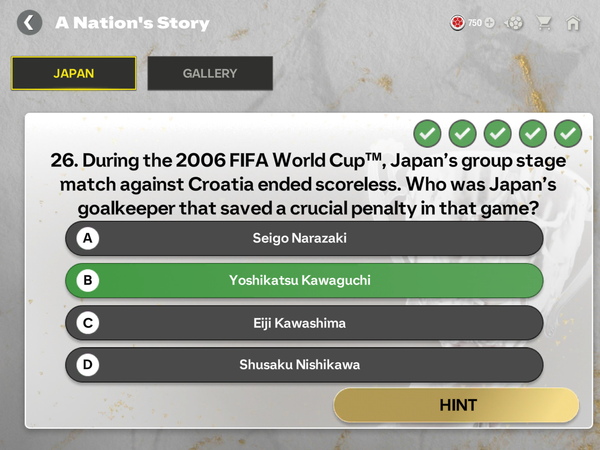Select answer B Yoshikatsu Kawaguchi
600x450 pixels.
tap(304, 281)
